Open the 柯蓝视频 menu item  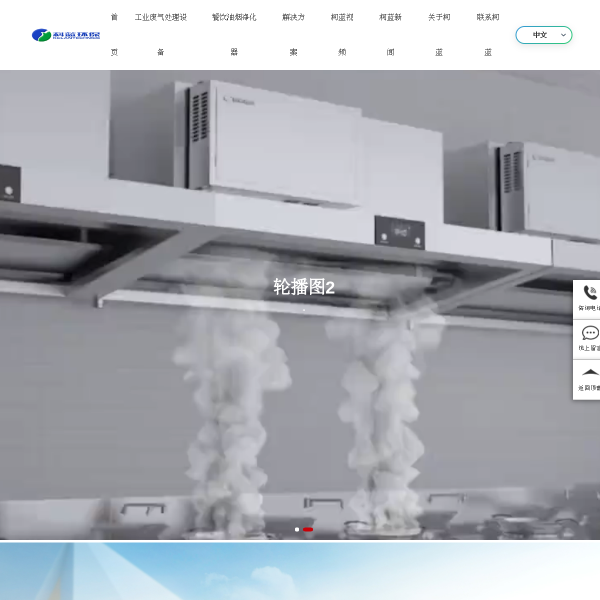tap(342, 34)
